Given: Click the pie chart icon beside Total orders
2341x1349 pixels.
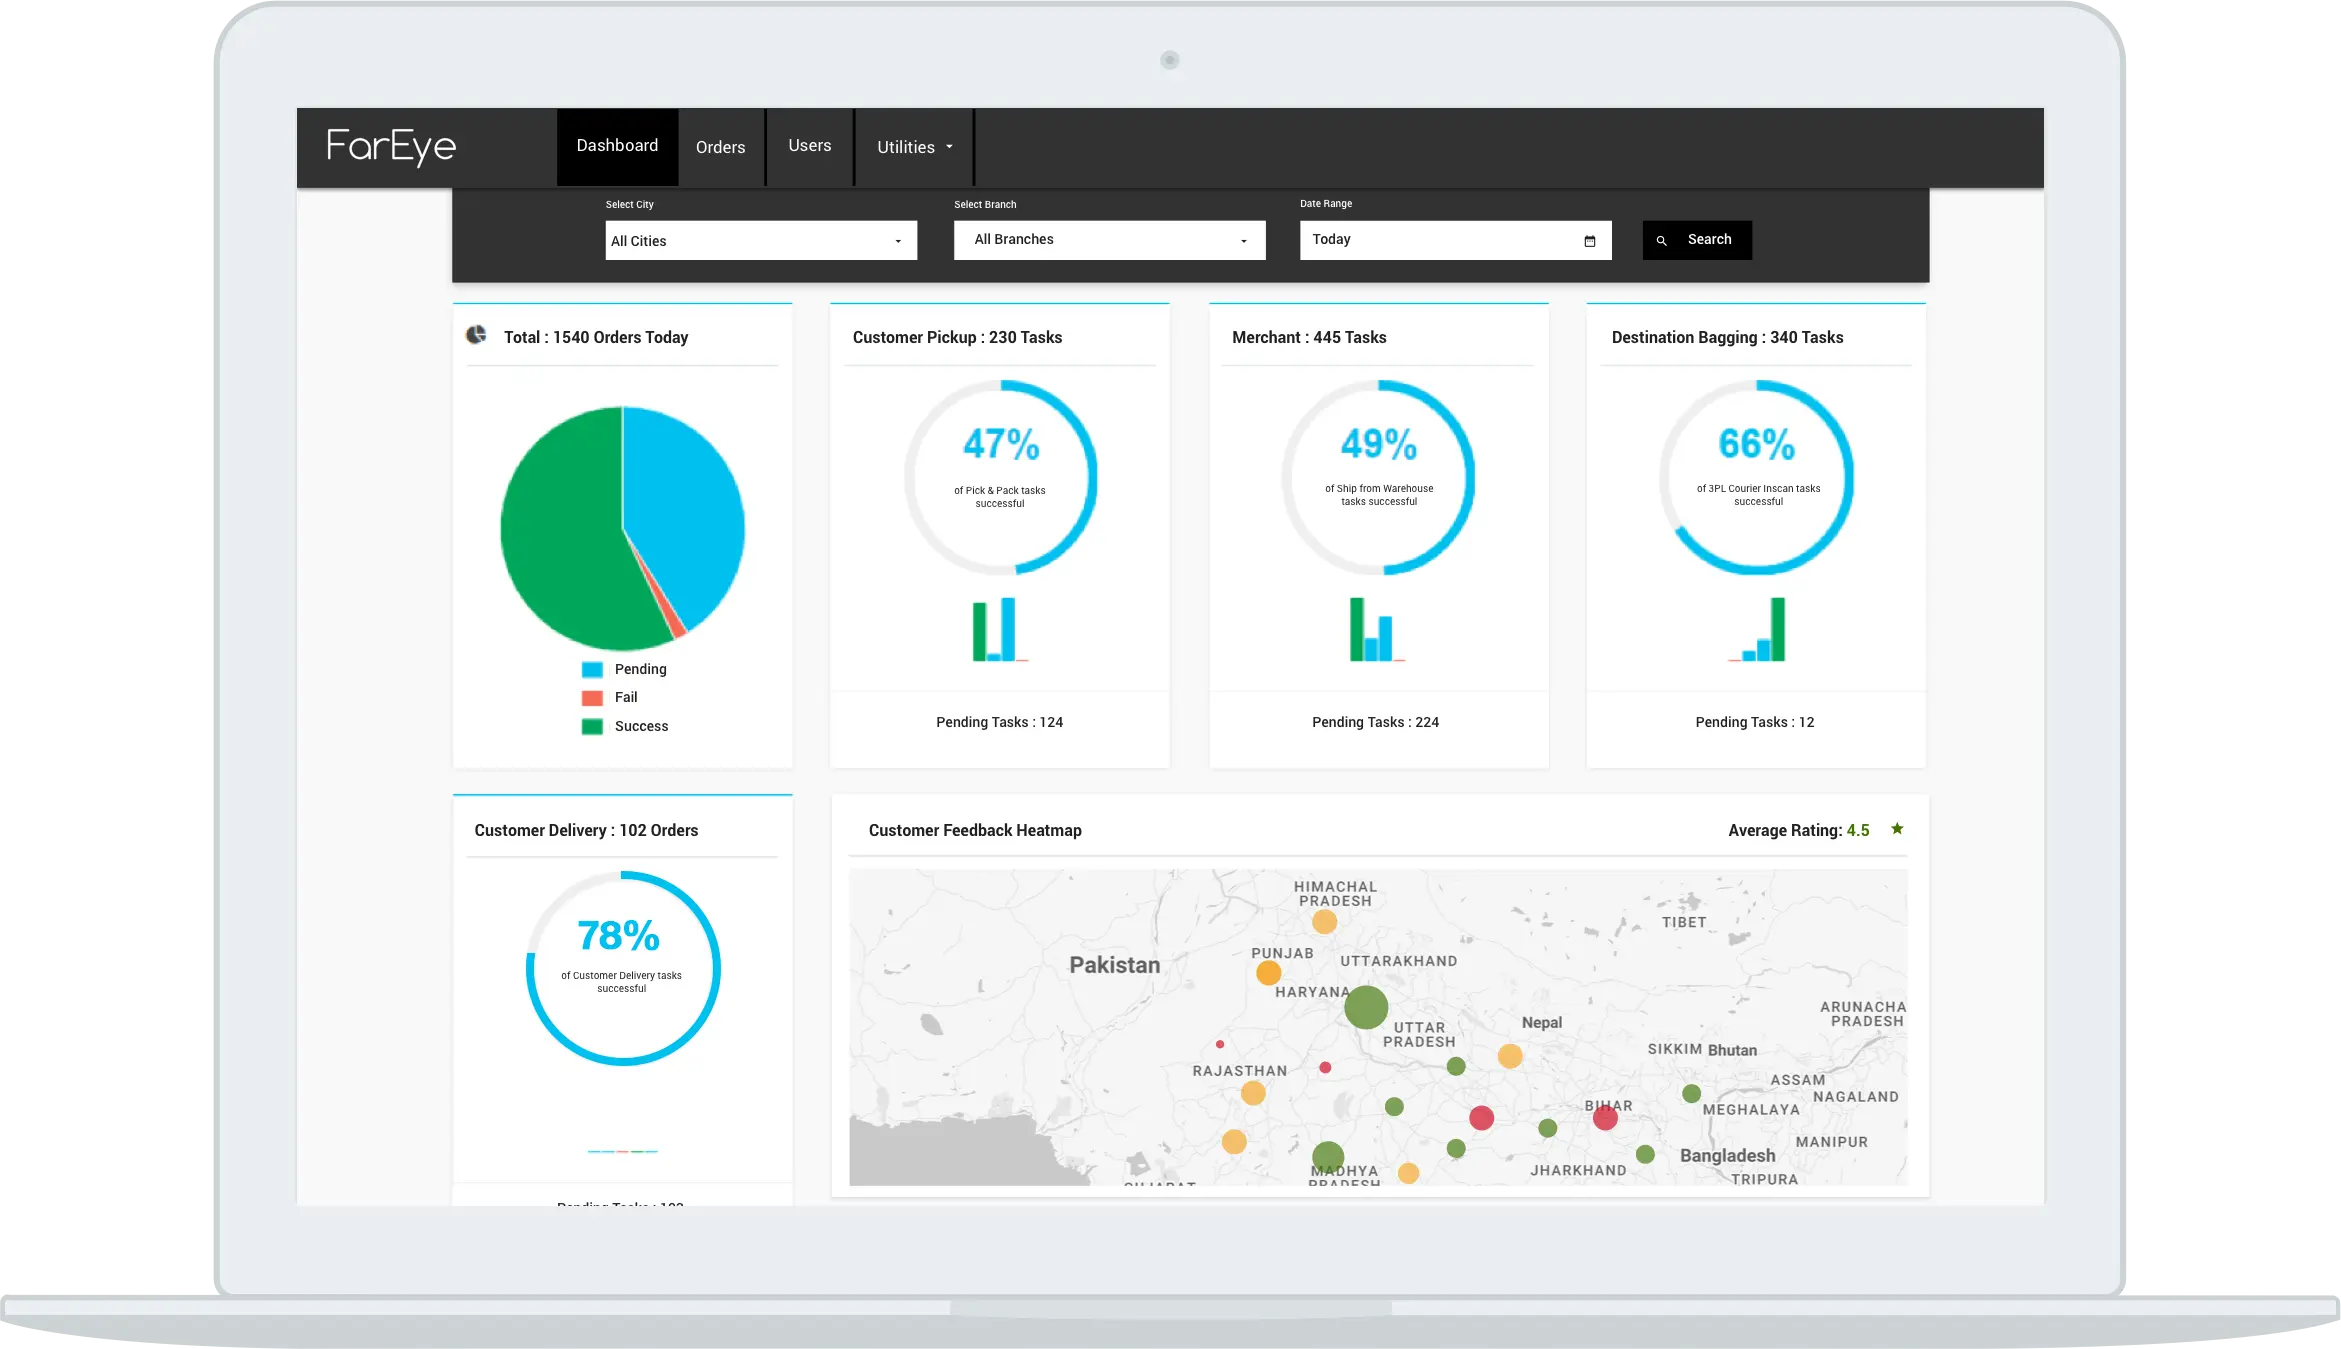Looking at the screenshot, I should [477, 337].
